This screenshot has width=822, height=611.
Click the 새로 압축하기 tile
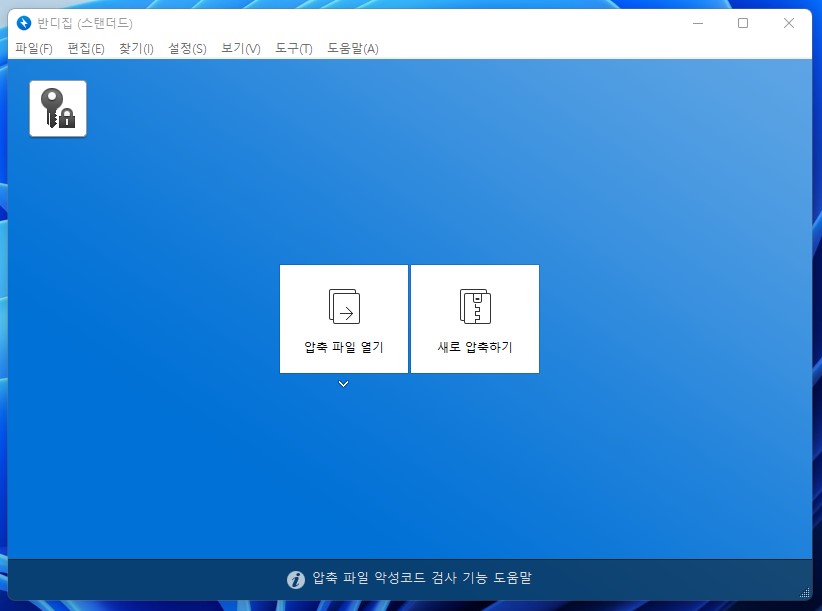[x=475, y=319]
